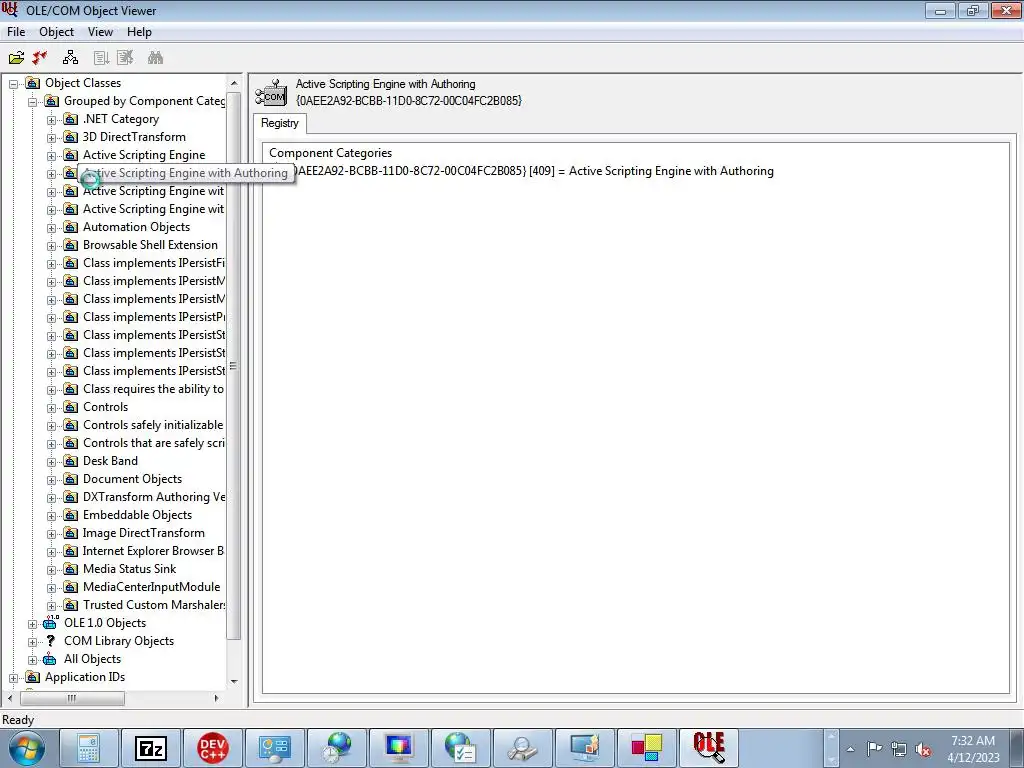This screenshot has width=1024, height=768.
Task: Click the folder icon beside Object Classes
Action: pos(32,83)
